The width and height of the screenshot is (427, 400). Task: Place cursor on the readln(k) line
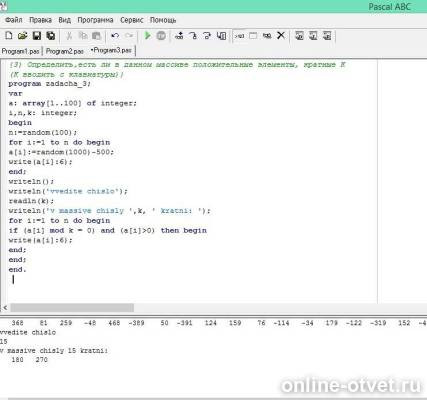[31, 201]
